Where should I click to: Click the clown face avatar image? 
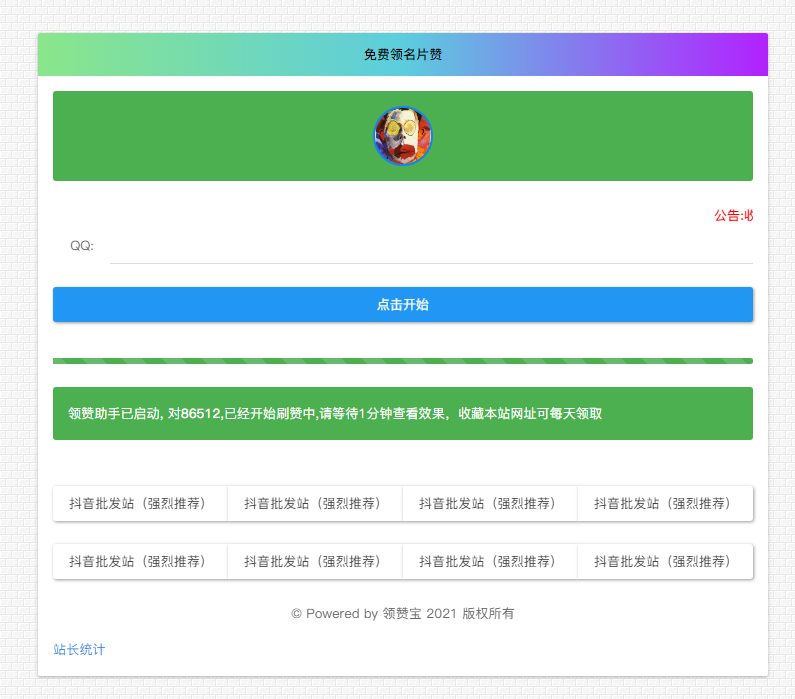pyautogui.click(x=403, y=136)
